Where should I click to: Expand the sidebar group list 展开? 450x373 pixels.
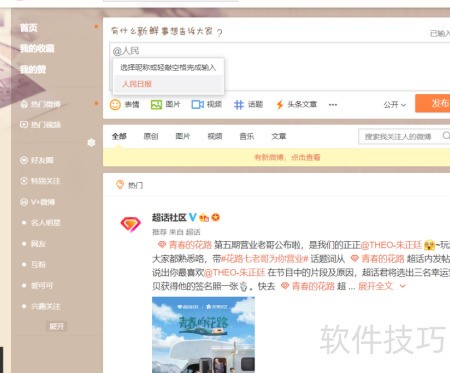click(x=56, y=326)
